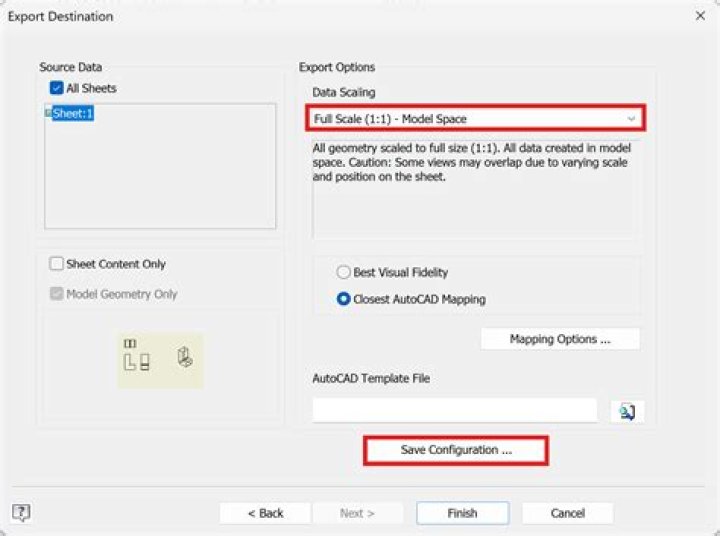Click Finish to complete export
This screenshot has height=536, width=720.
coord(462,513)
